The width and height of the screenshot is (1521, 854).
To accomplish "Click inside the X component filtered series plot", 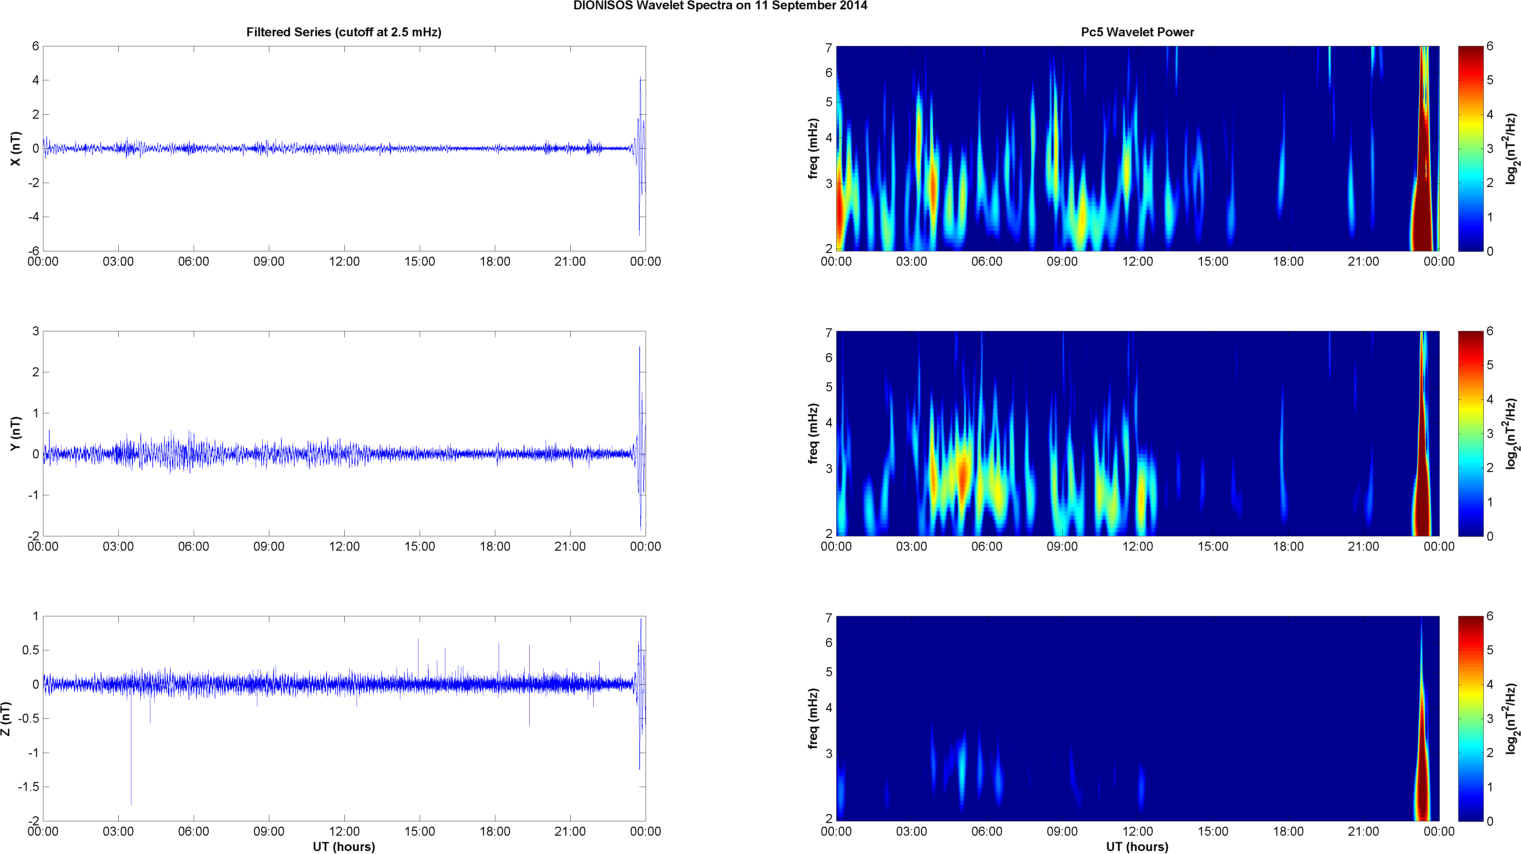I will tap(344, 148).
